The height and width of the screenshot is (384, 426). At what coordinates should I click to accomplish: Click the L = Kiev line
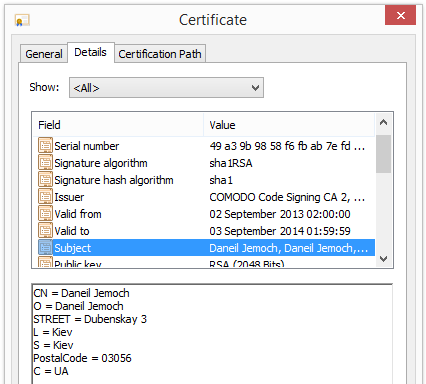point(53,332)
